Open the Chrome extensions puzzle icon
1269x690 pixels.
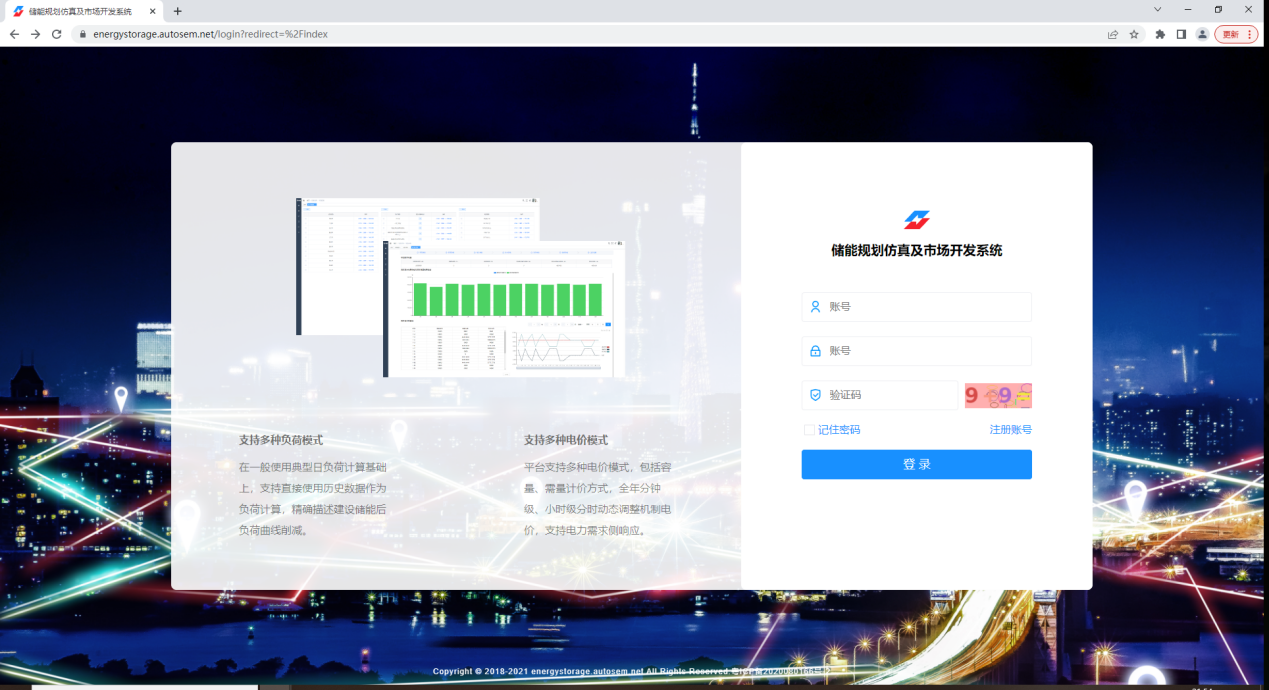[x=1160, y=34]
